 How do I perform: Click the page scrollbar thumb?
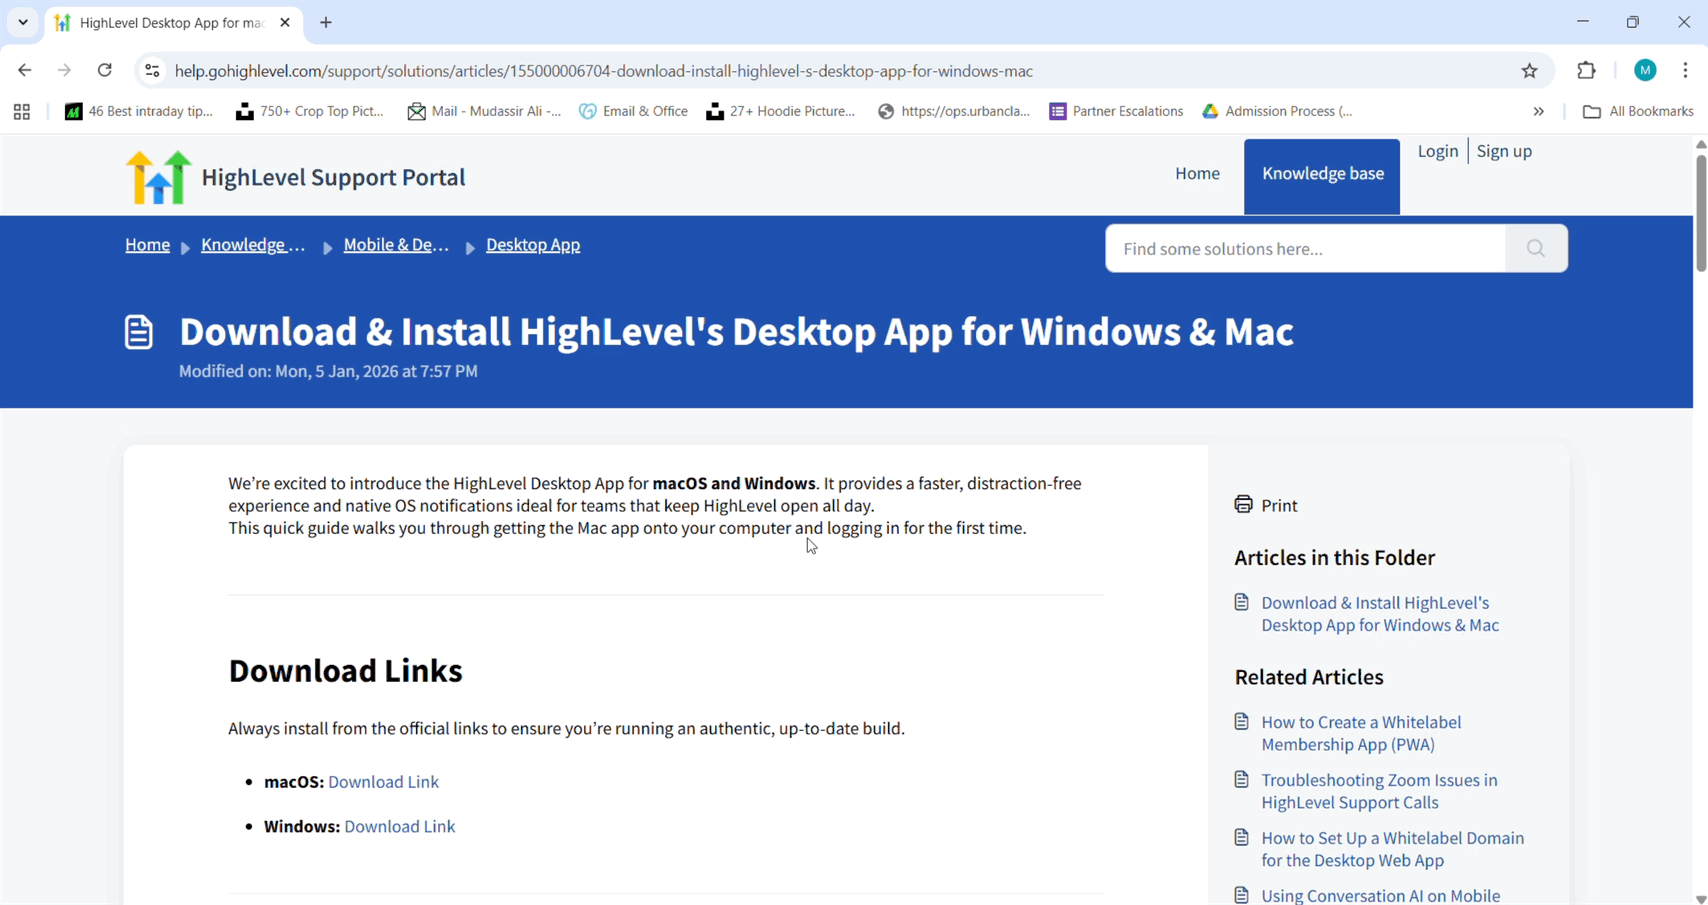pos(1701,213)
